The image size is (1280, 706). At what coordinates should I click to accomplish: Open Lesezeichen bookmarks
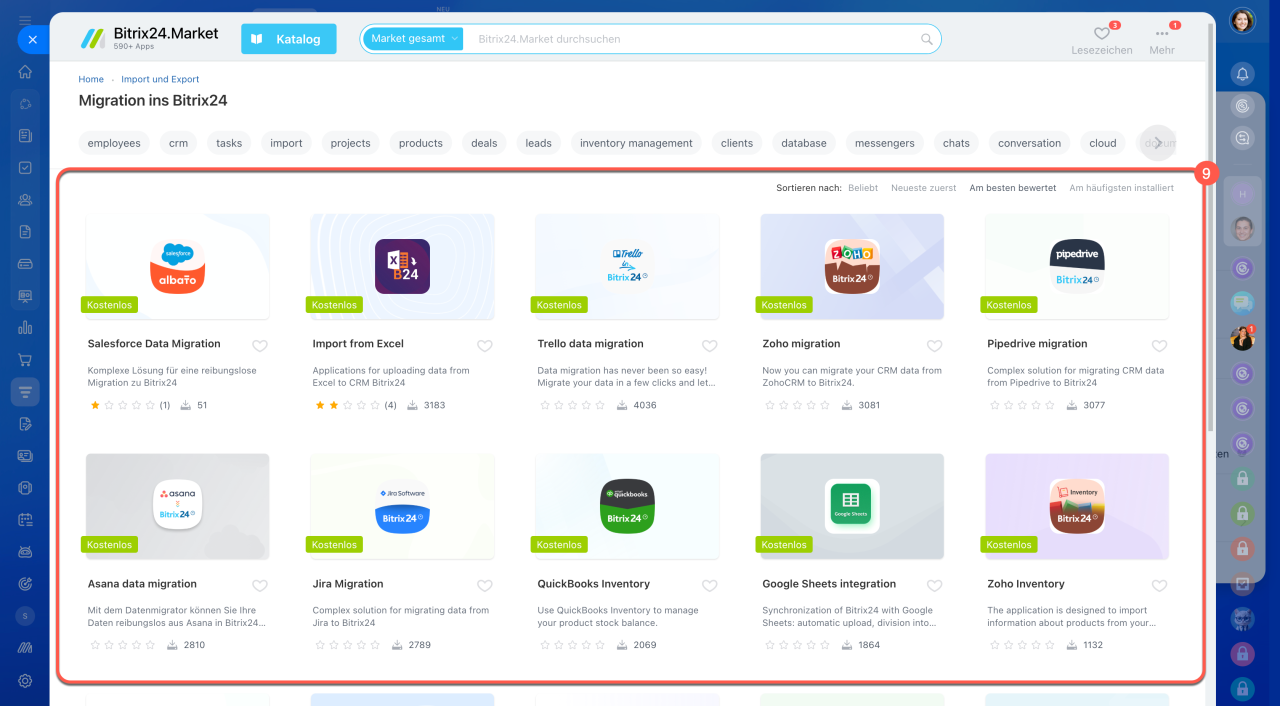point(1102,39)
